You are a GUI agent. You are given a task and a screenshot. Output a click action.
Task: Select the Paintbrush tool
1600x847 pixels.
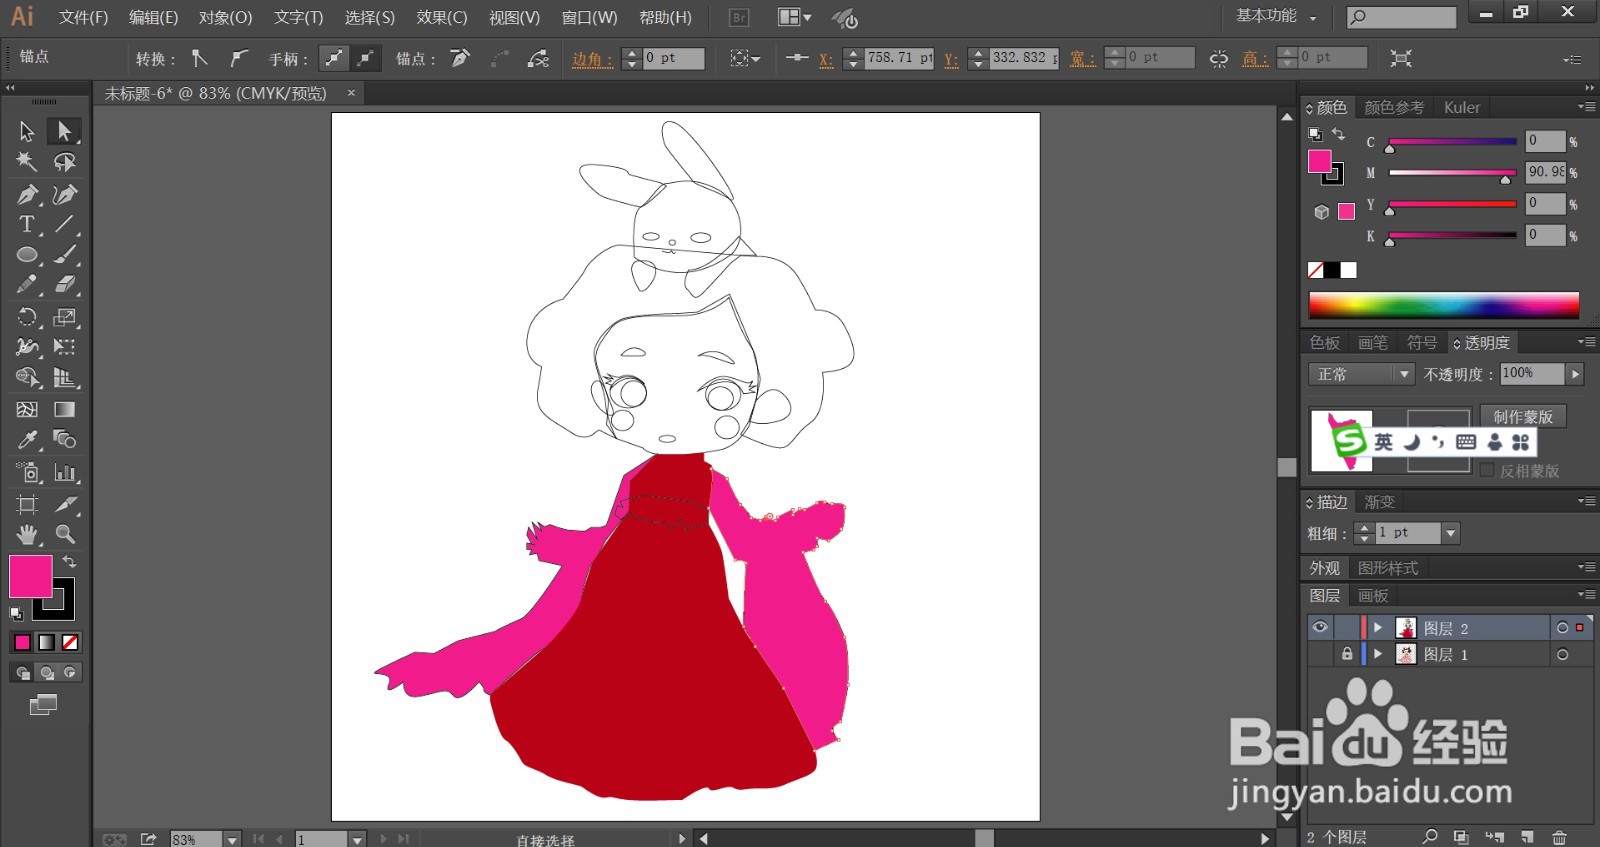pos(64,255)
